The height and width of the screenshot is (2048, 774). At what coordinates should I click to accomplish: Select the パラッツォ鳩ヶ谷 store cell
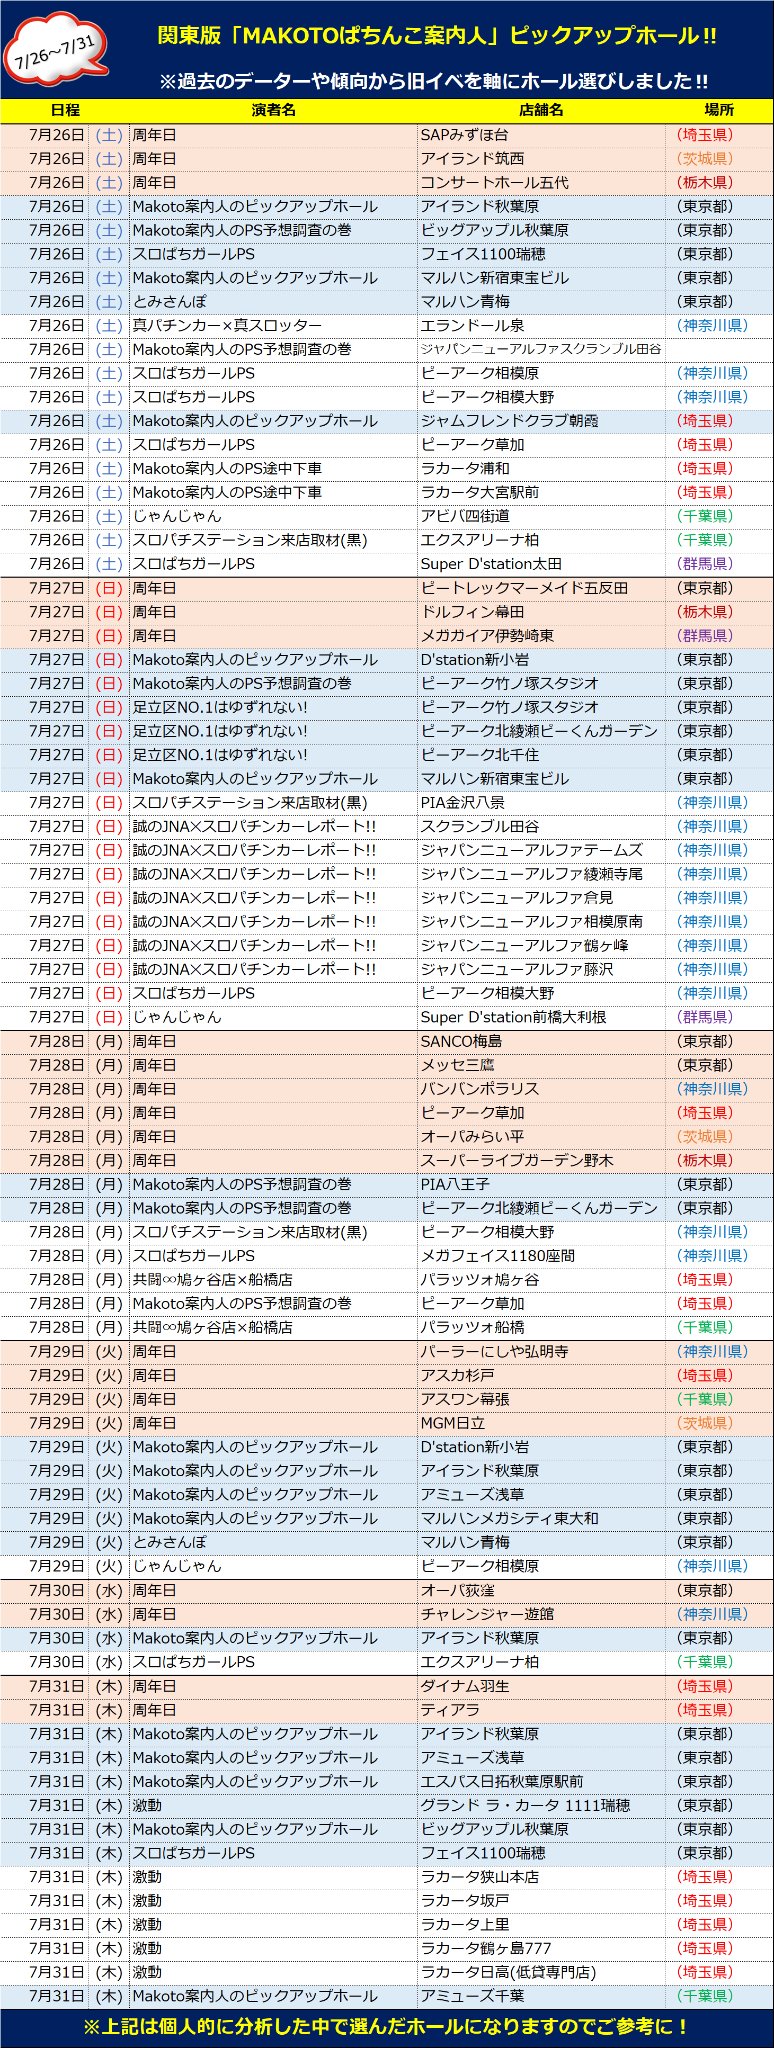coord(541,1280)
